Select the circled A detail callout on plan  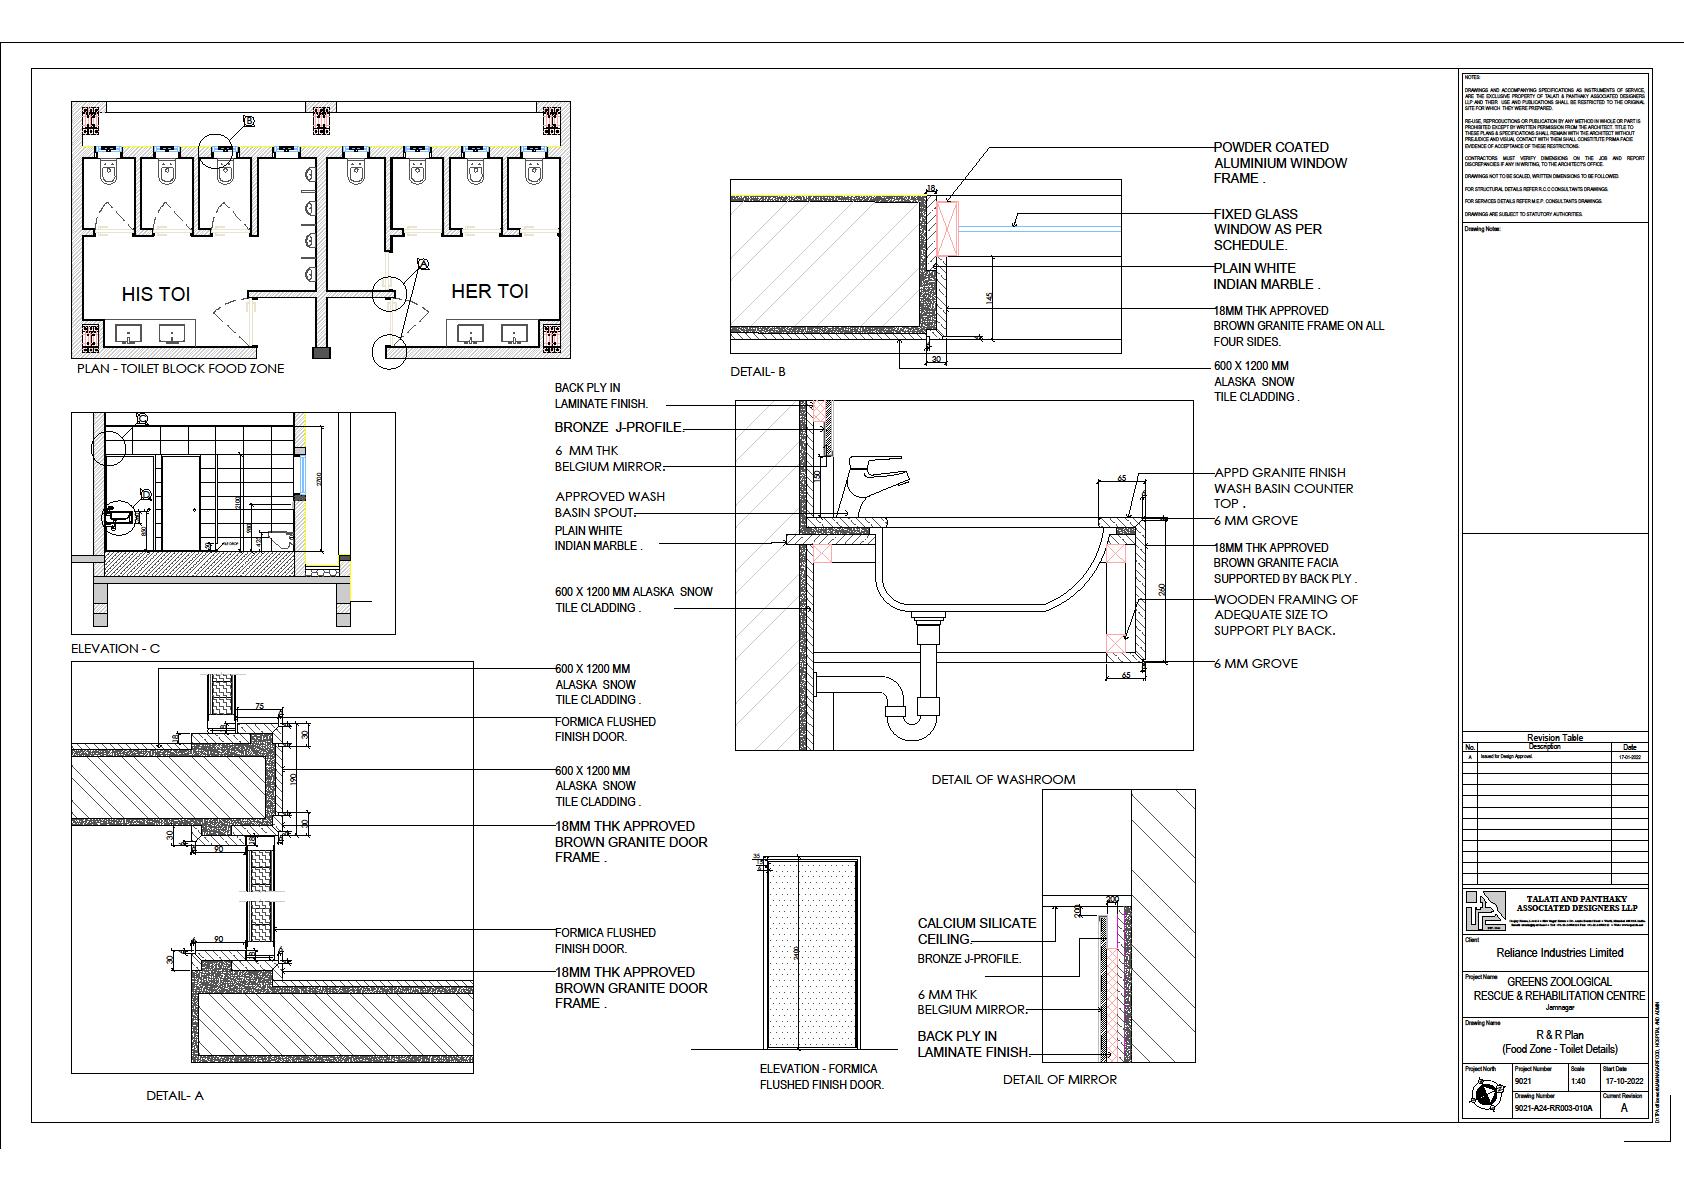(x=422, y=264)
